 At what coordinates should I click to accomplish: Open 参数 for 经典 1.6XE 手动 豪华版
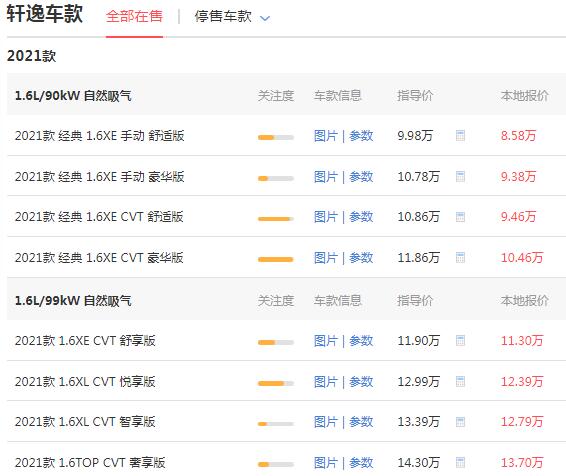click(x=361, y=176)
